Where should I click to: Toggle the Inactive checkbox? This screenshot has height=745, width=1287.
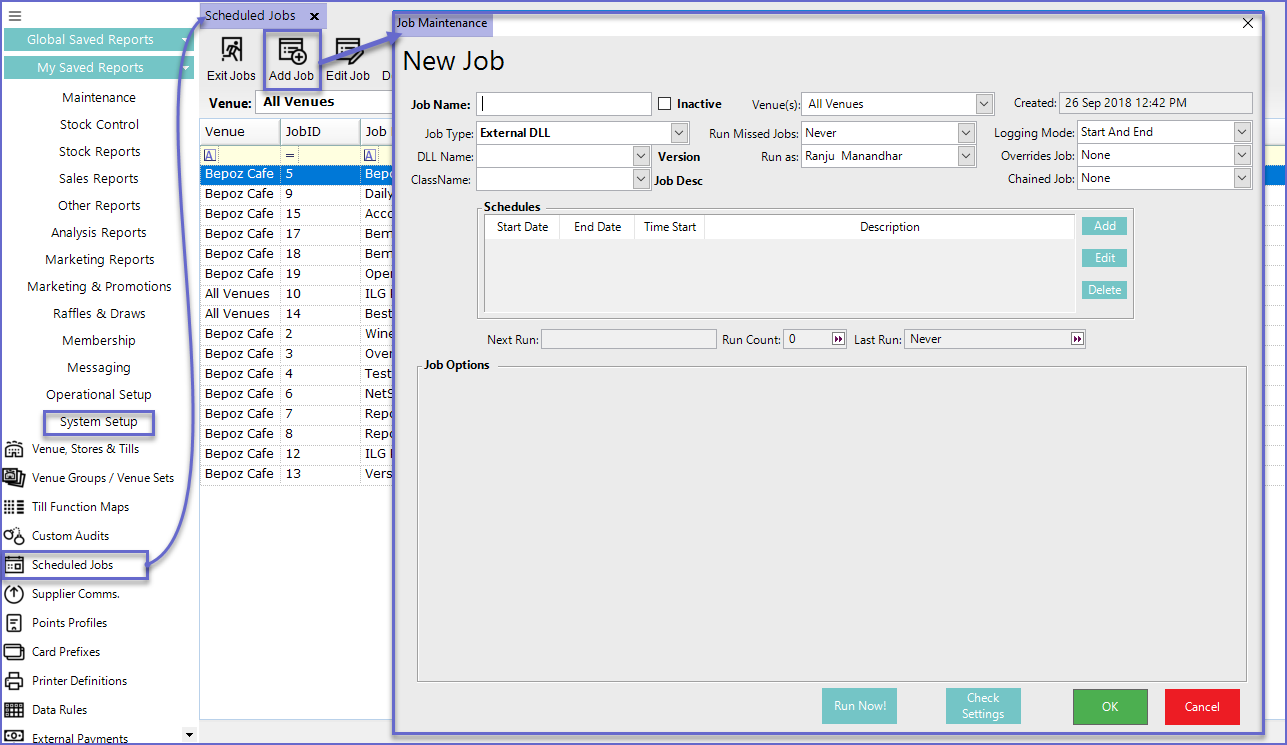[665, 104]
